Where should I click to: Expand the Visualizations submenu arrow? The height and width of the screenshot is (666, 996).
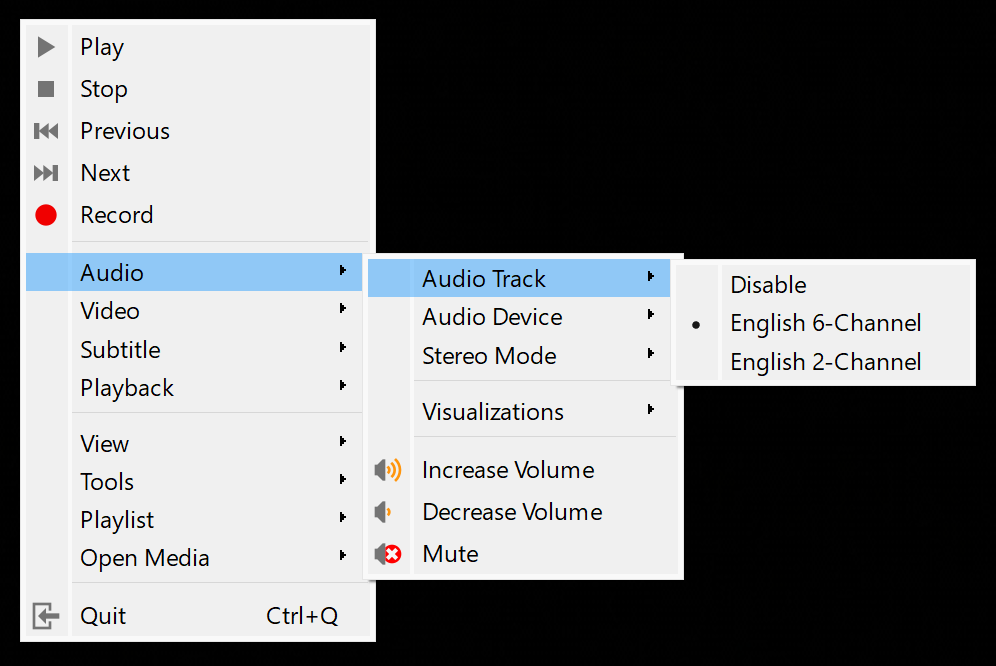point(651,410)
